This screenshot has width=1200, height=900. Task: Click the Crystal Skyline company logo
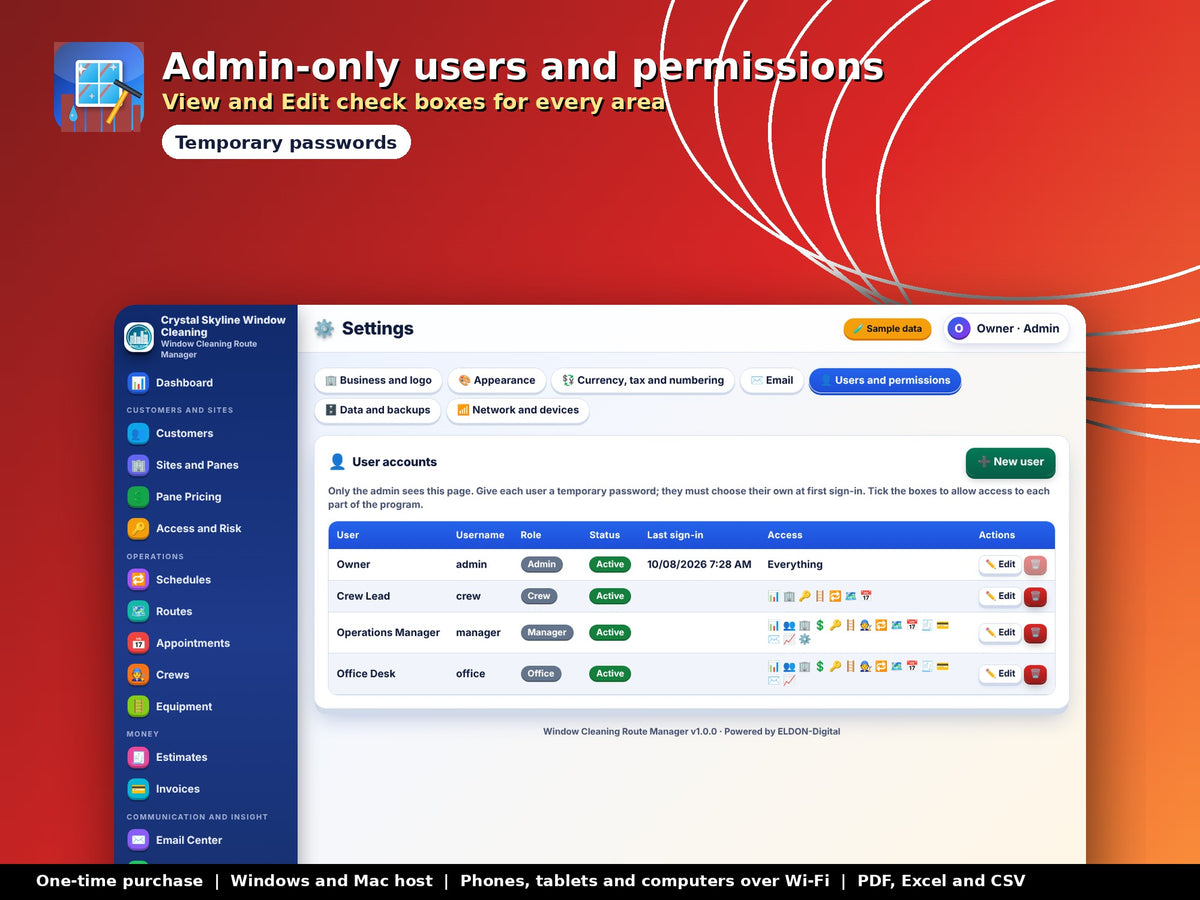[139, 338]
